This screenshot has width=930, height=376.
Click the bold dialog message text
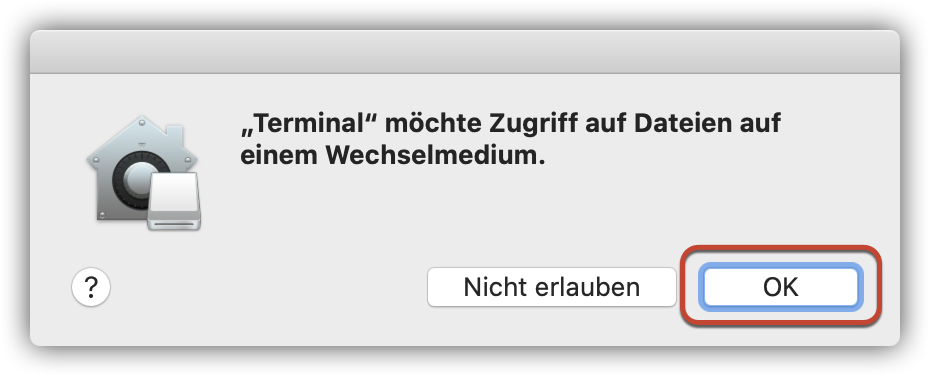[x=511, y=139]
